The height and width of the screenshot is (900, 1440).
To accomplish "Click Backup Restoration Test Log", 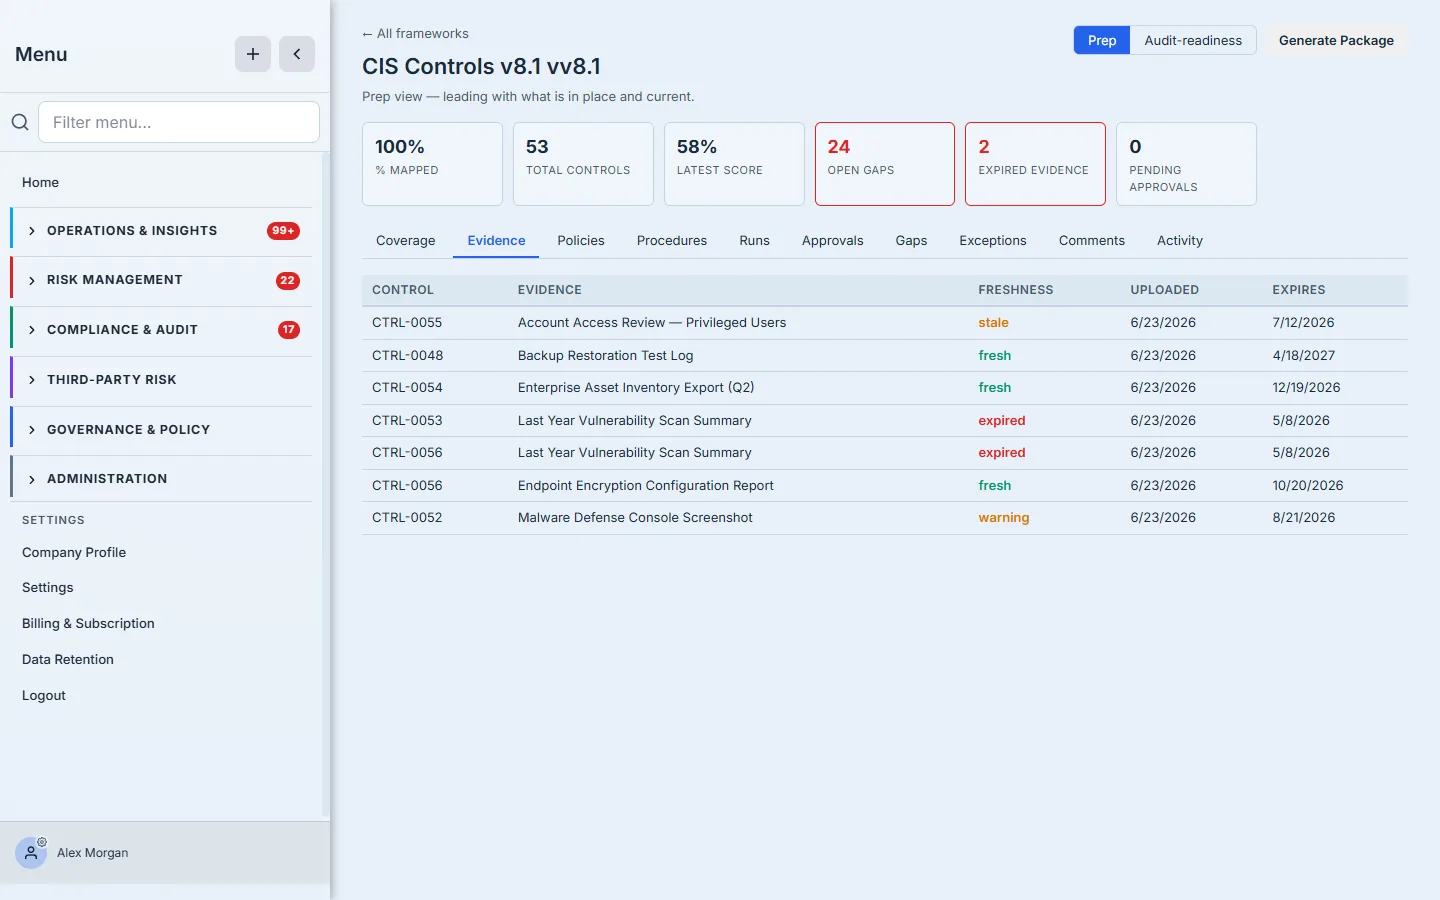I will tap(605, 356).
